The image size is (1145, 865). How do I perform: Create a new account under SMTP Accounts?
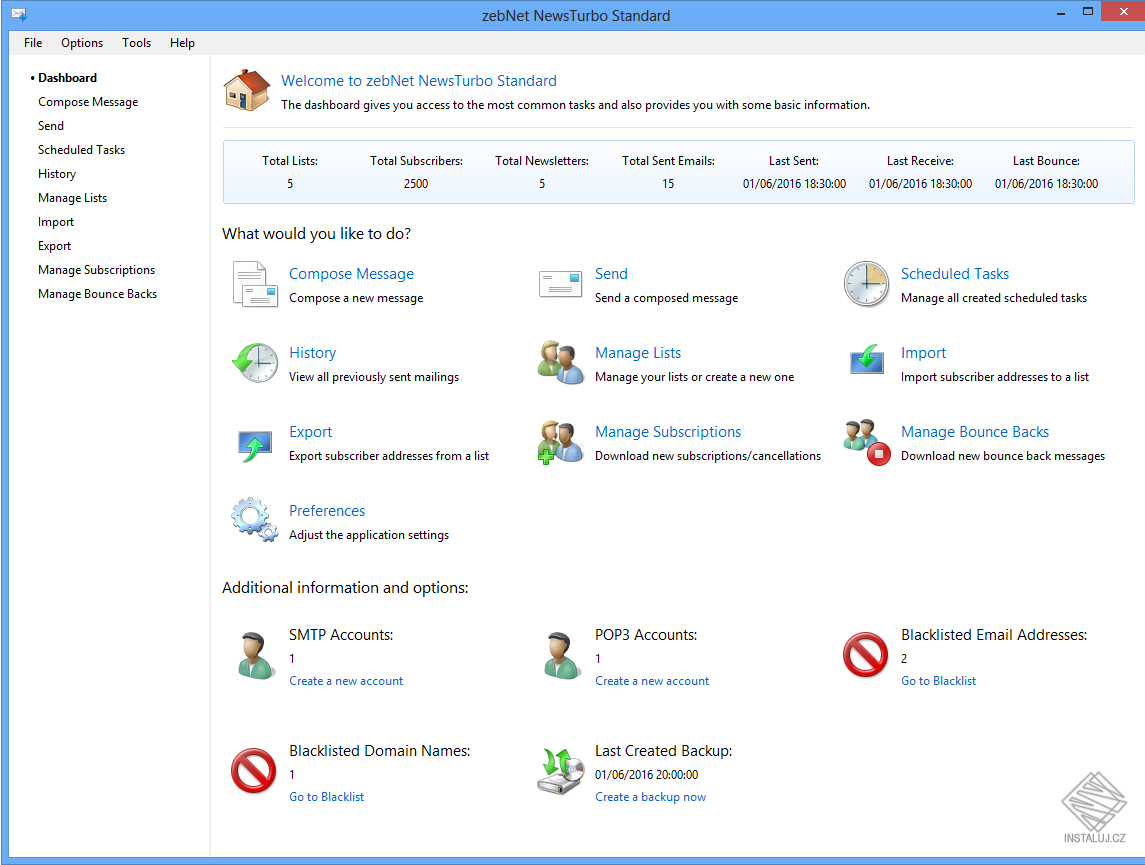(345, 681)
